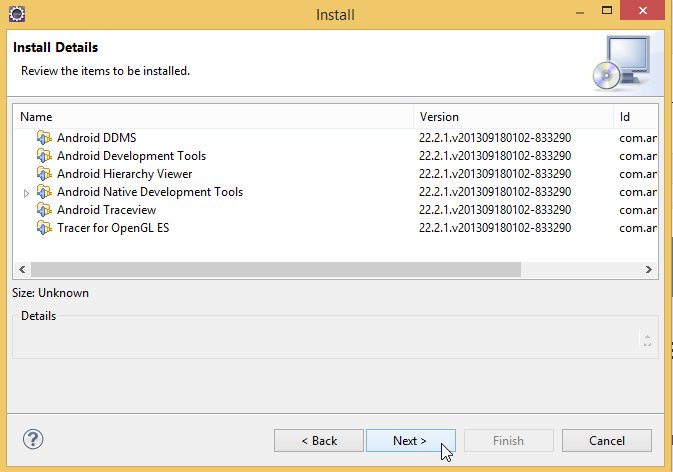Click the Eclipse icon in the title bar
This screenshot has height=472, width=673.
(17, 14)
